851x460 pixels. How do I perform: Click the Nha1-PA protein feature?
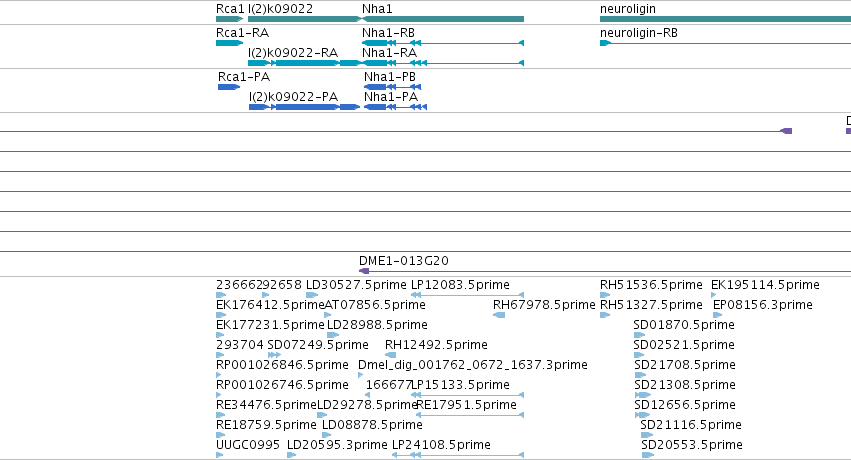395,107
